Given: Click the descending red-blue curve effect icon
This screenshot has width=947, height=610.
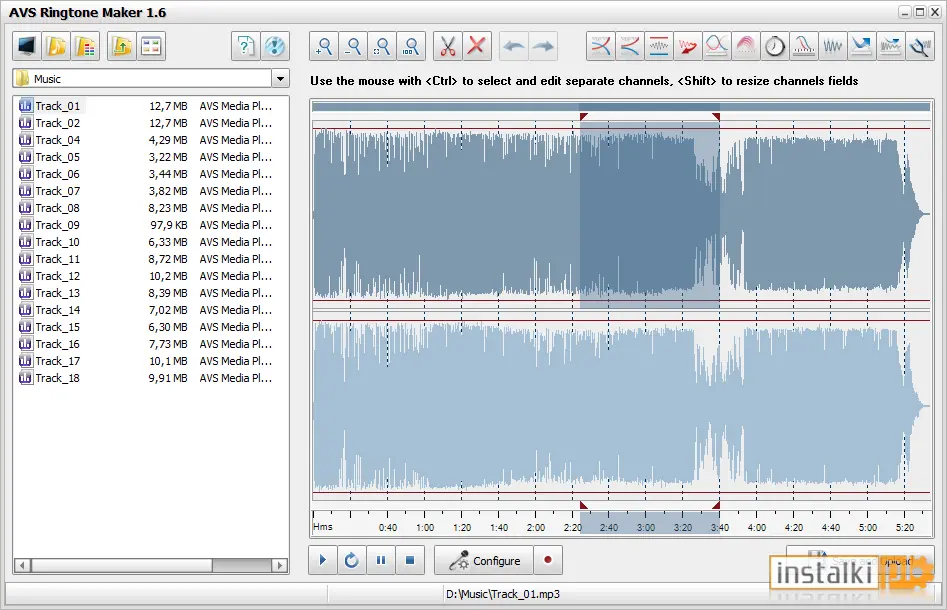Looking at the screenshot, I should 804,47.
